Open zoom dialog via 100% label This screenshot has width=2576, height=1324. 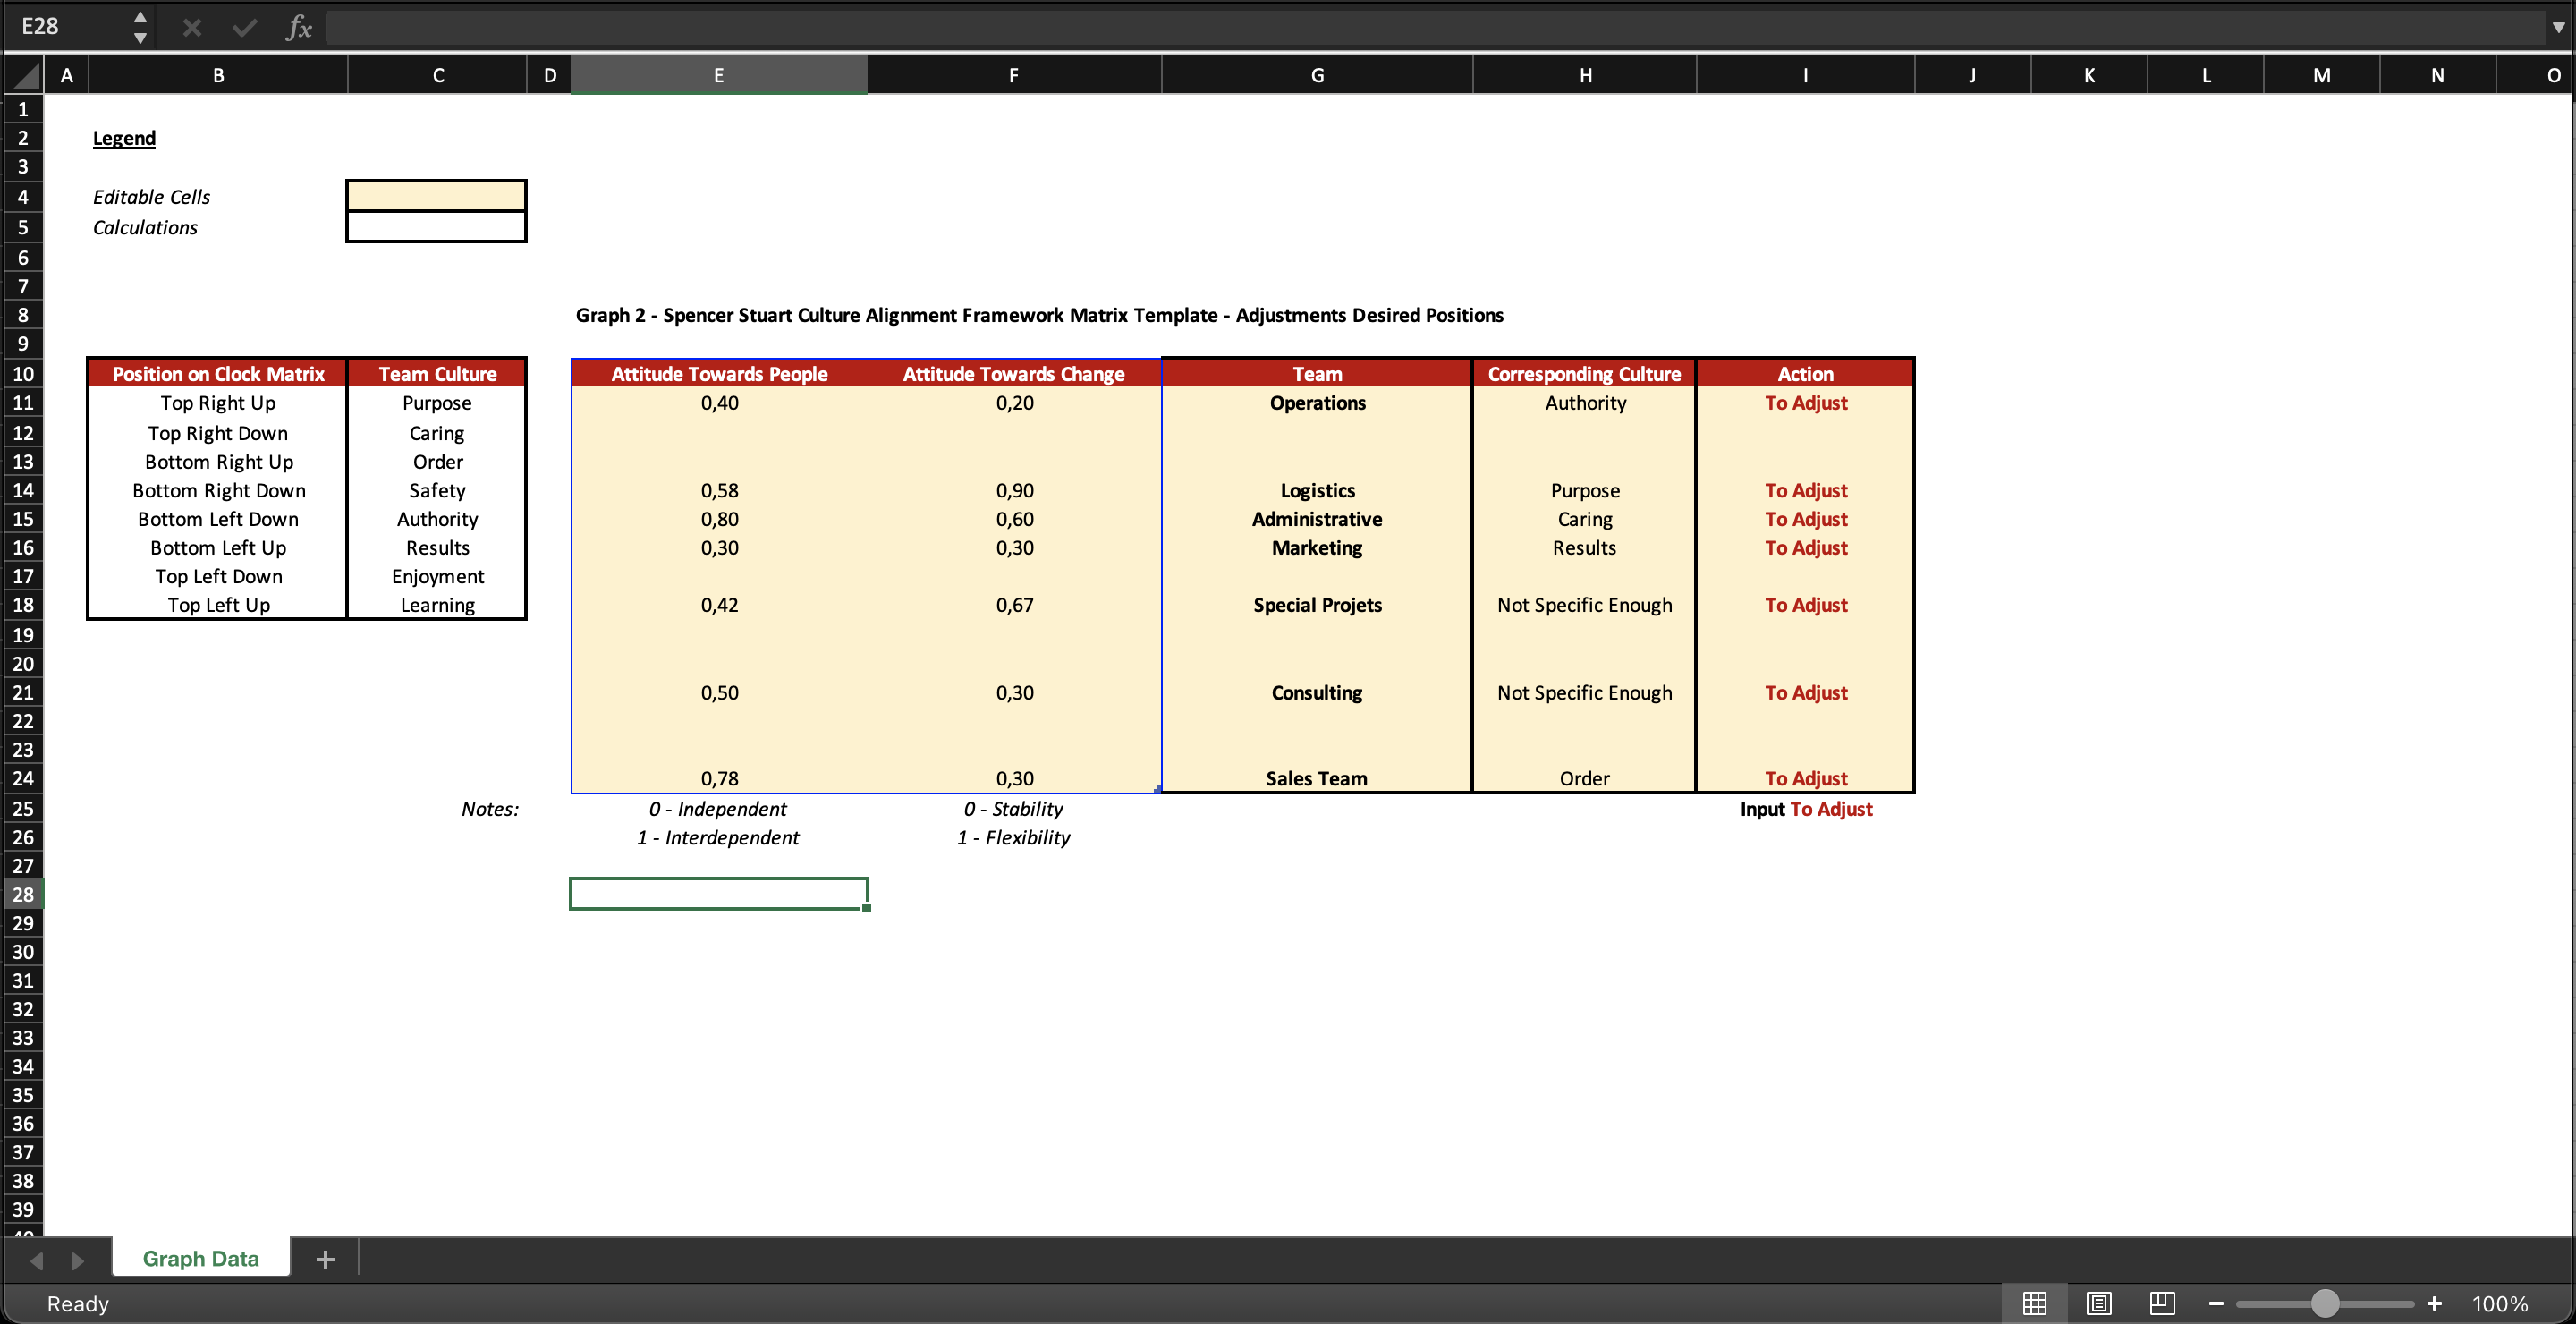tap(2499, 1303)
